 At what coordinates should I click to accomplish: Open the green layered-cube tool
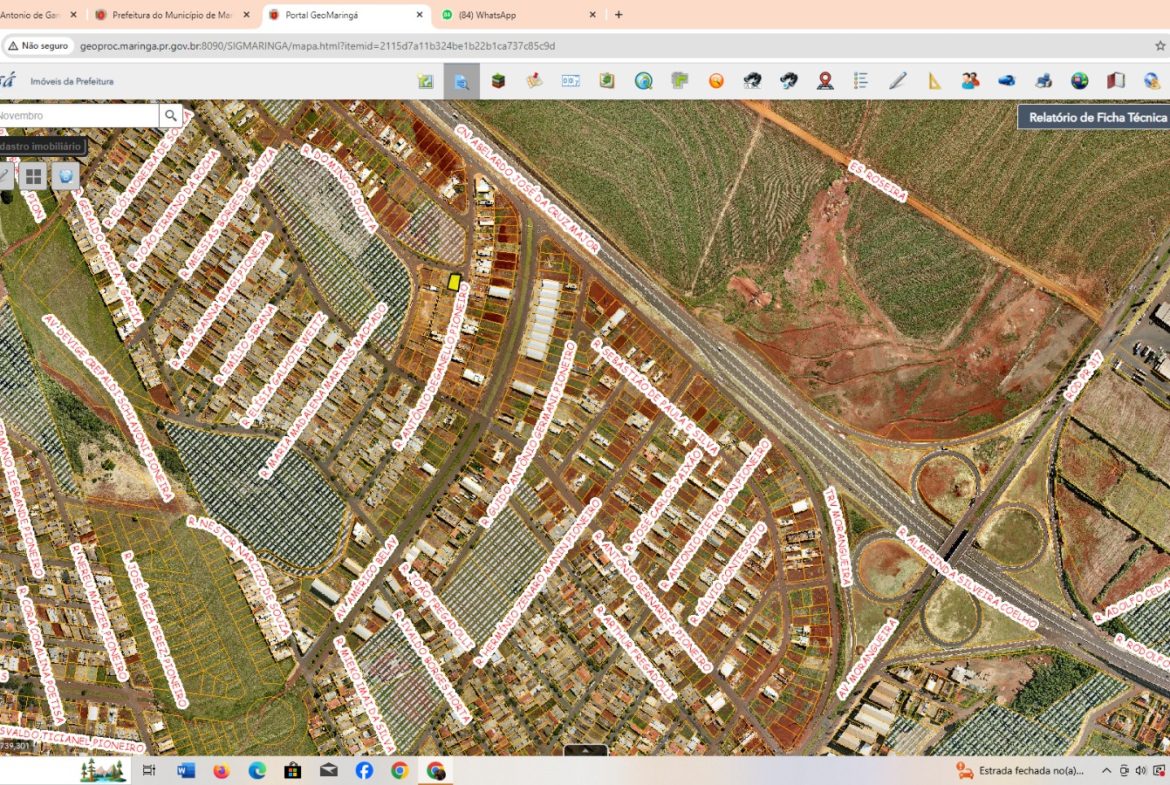tap(498, 81)
